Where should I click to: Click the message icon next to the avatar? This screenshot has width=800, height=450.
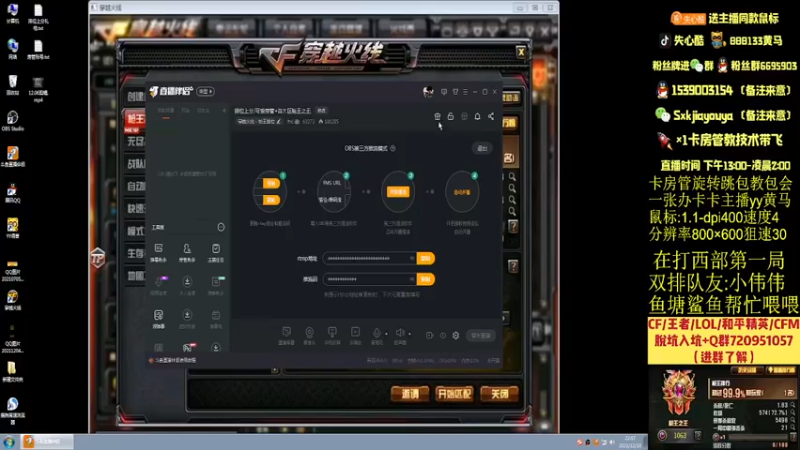(x=444, y=92)
